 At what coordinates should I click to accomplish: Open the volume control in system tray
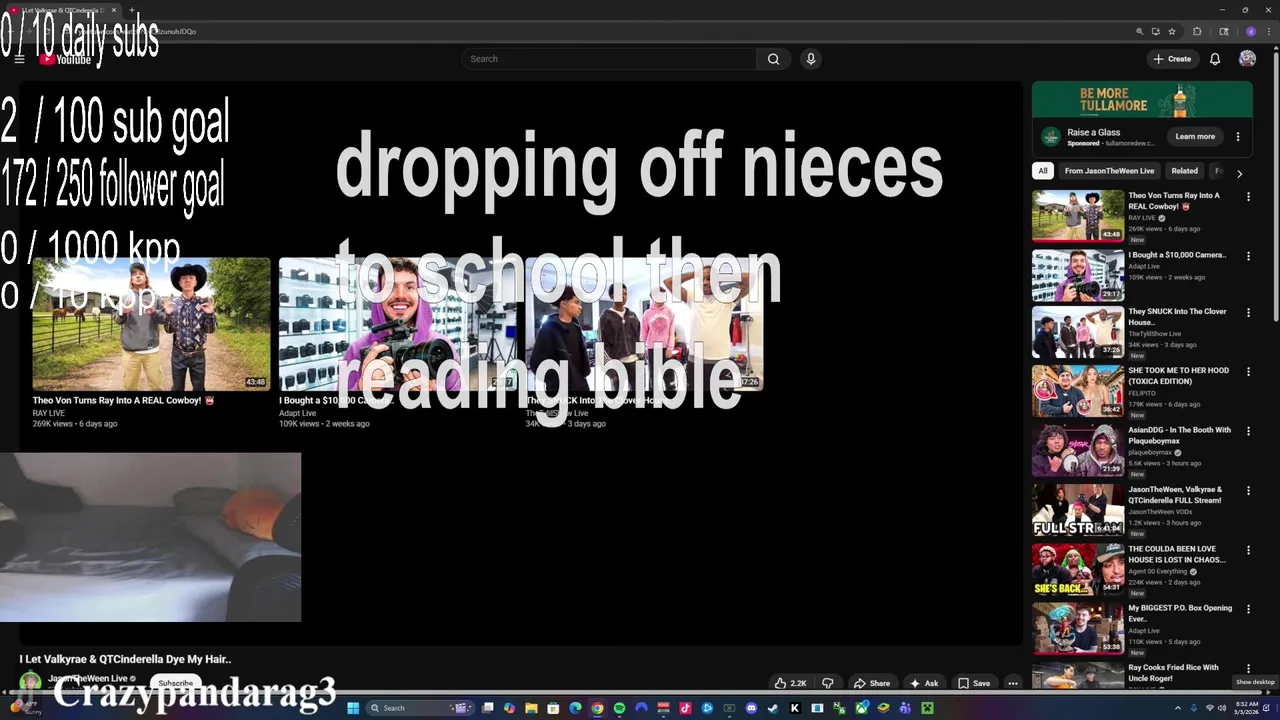click(1221, 708)
